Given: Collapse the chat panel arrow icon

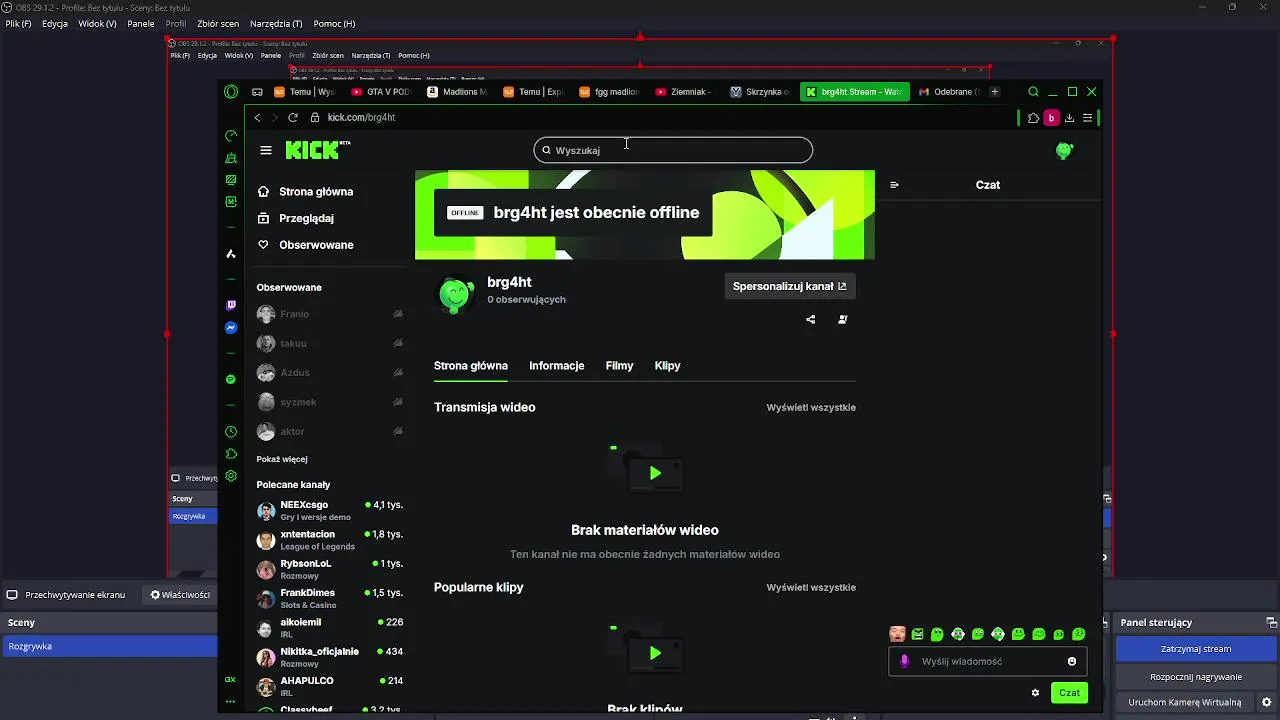Looking at the screenshot, I should tap(894, 185).
